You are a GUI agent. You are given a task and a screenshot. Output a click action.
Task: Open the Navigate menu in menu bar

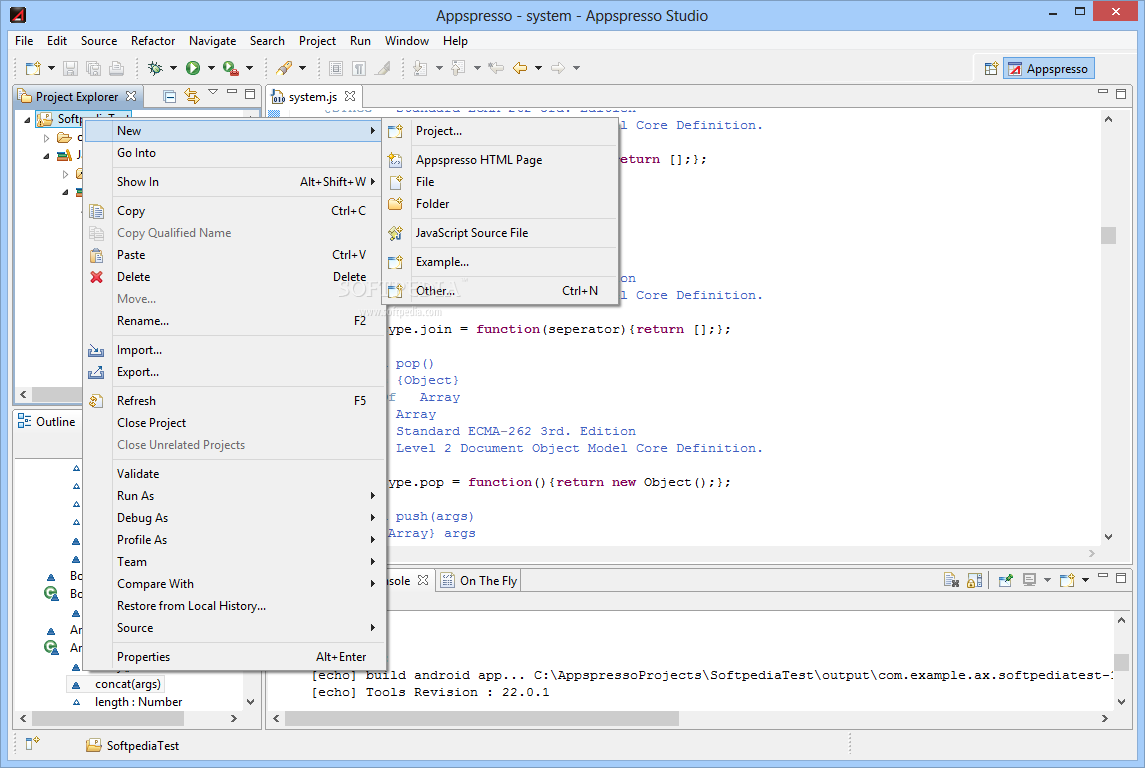coord(212,41)
